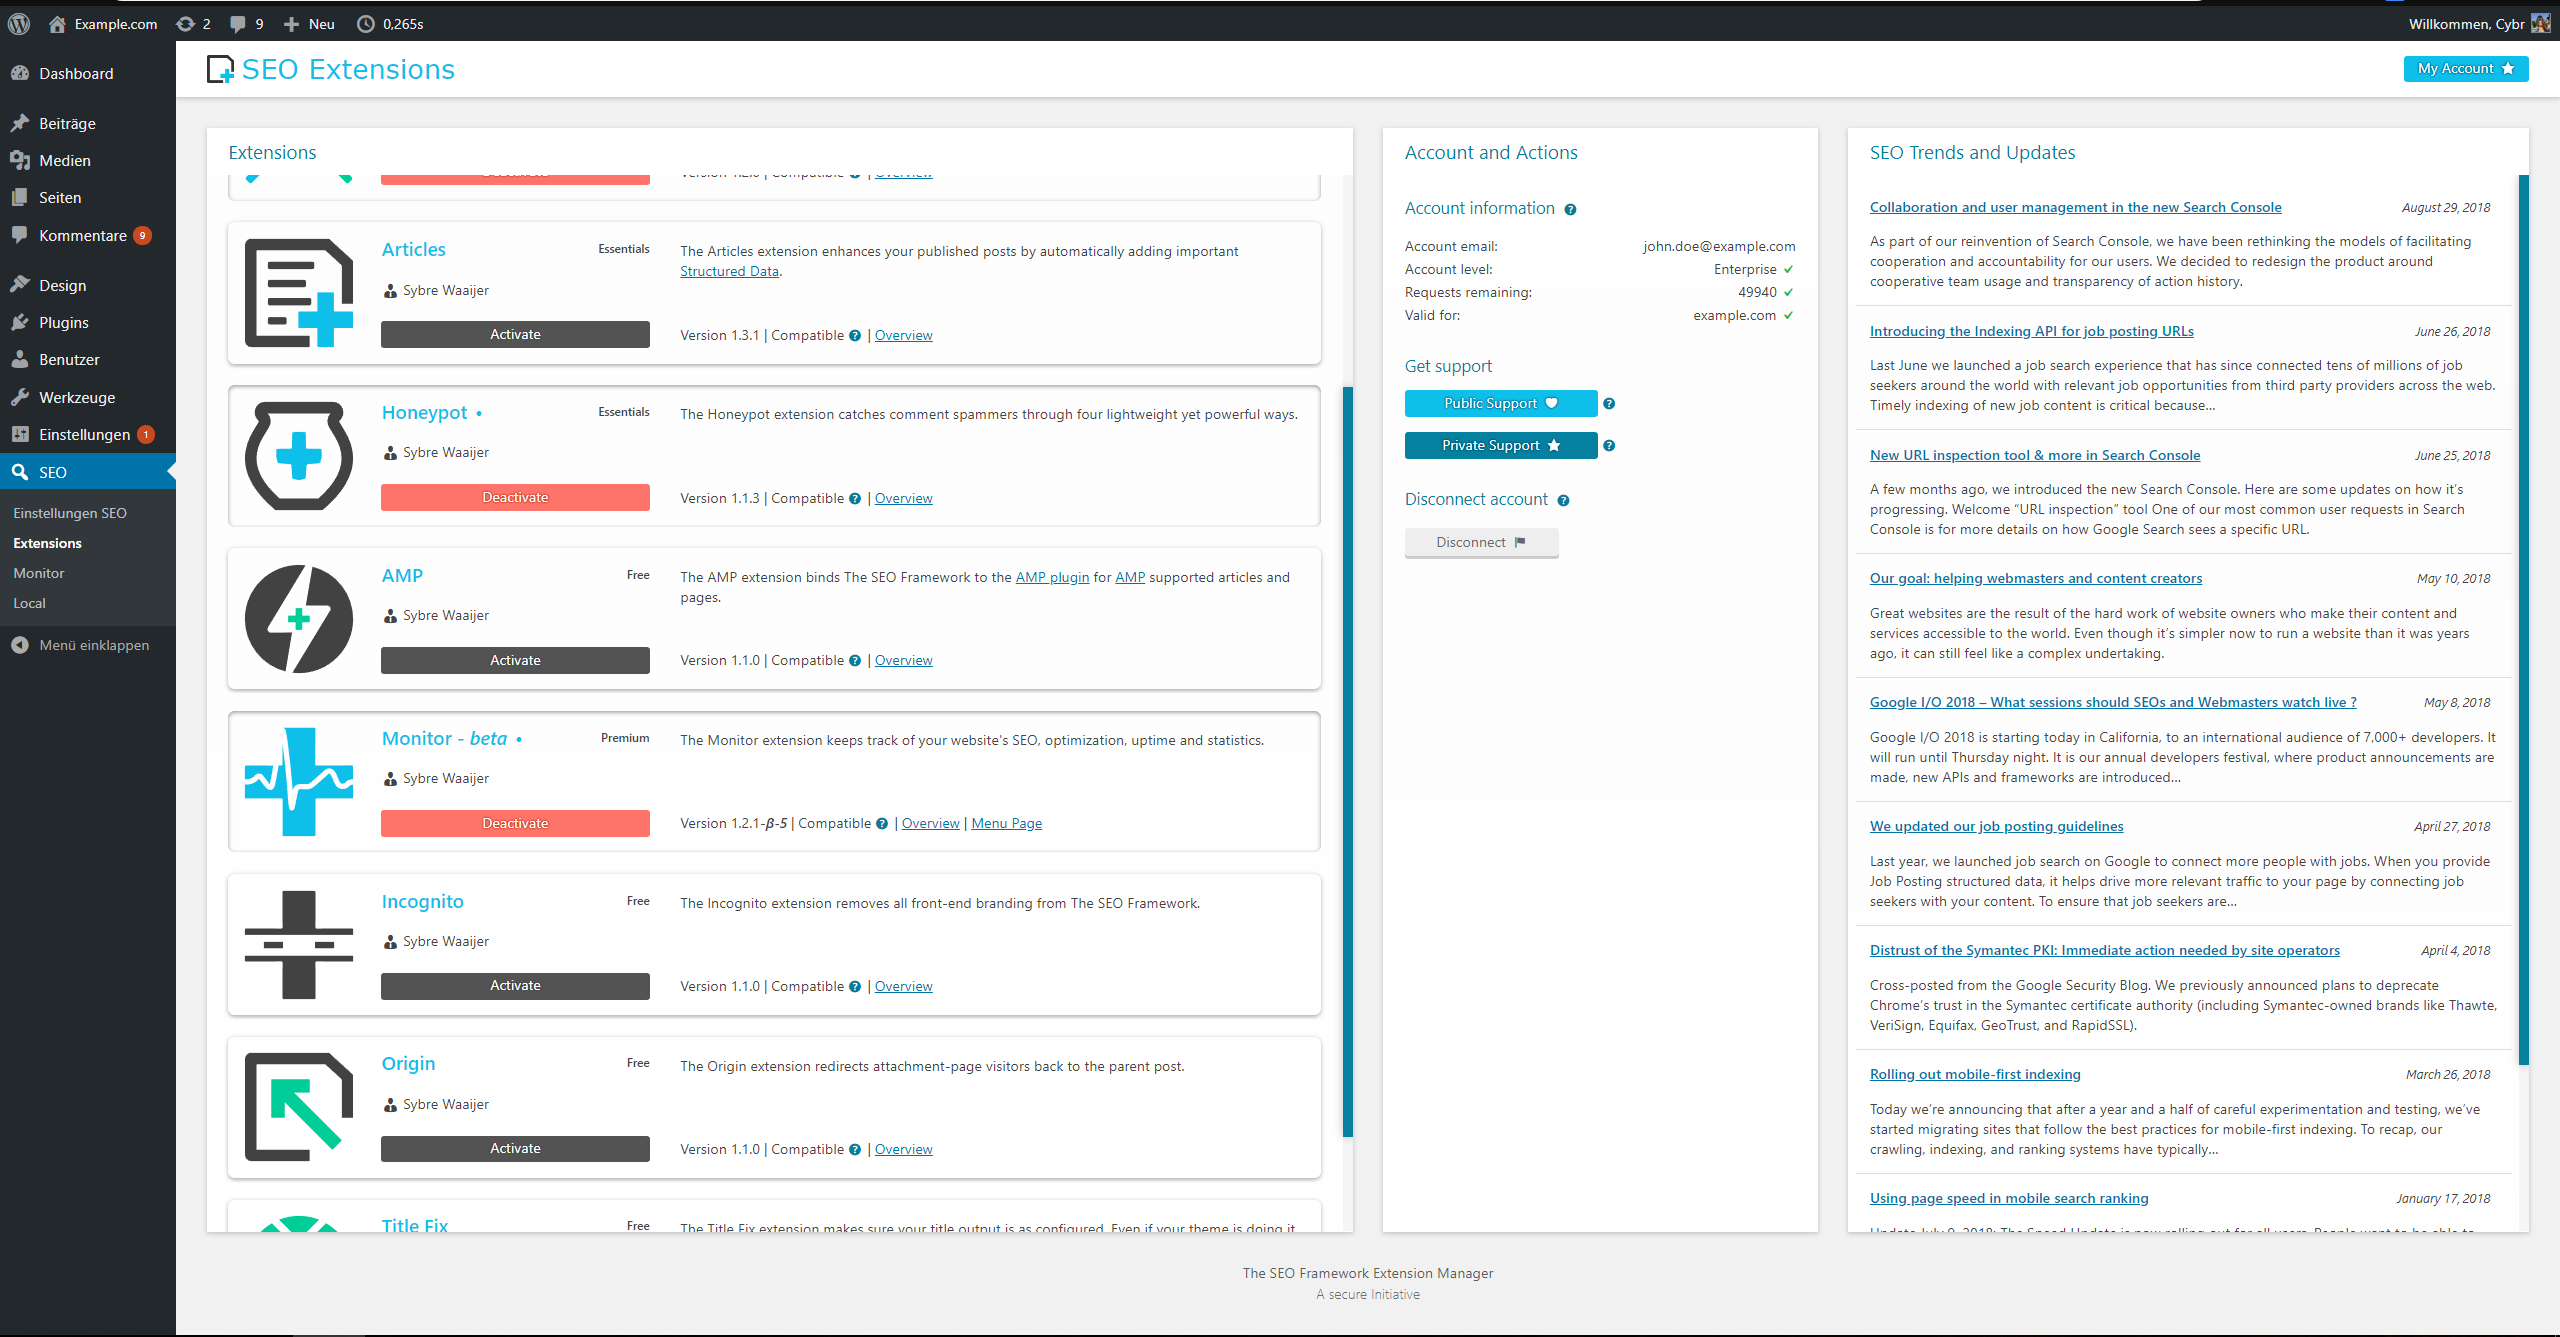Open Einstellungen menu item
This screenshot has height=1337, width=2560.
[x=88, y=434]
